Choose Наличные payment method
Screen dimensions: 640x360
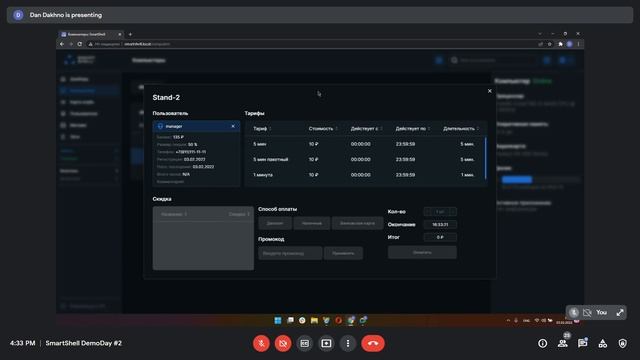[x=312, y=223]
